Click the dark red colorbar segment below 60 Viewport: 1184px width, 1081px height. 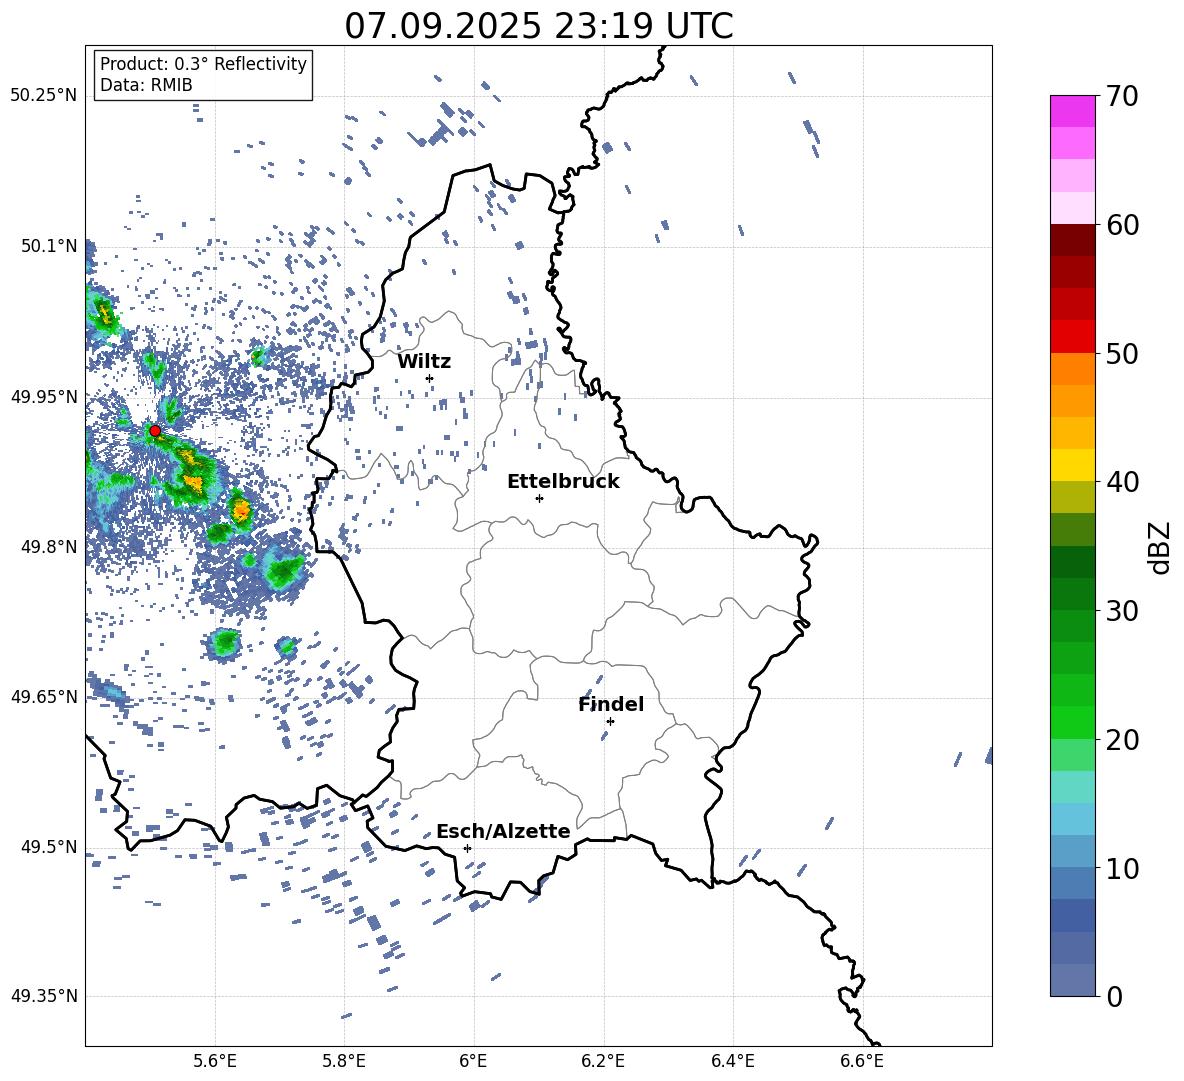(1072, 240)
